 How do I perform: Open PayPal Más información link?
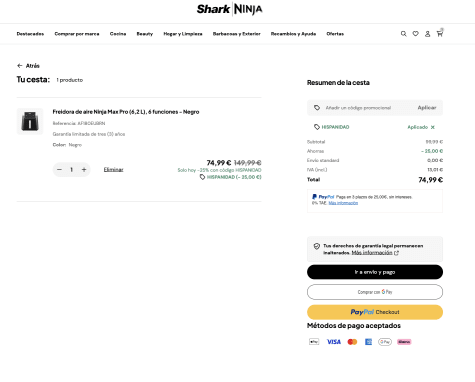tap(343, 203)
